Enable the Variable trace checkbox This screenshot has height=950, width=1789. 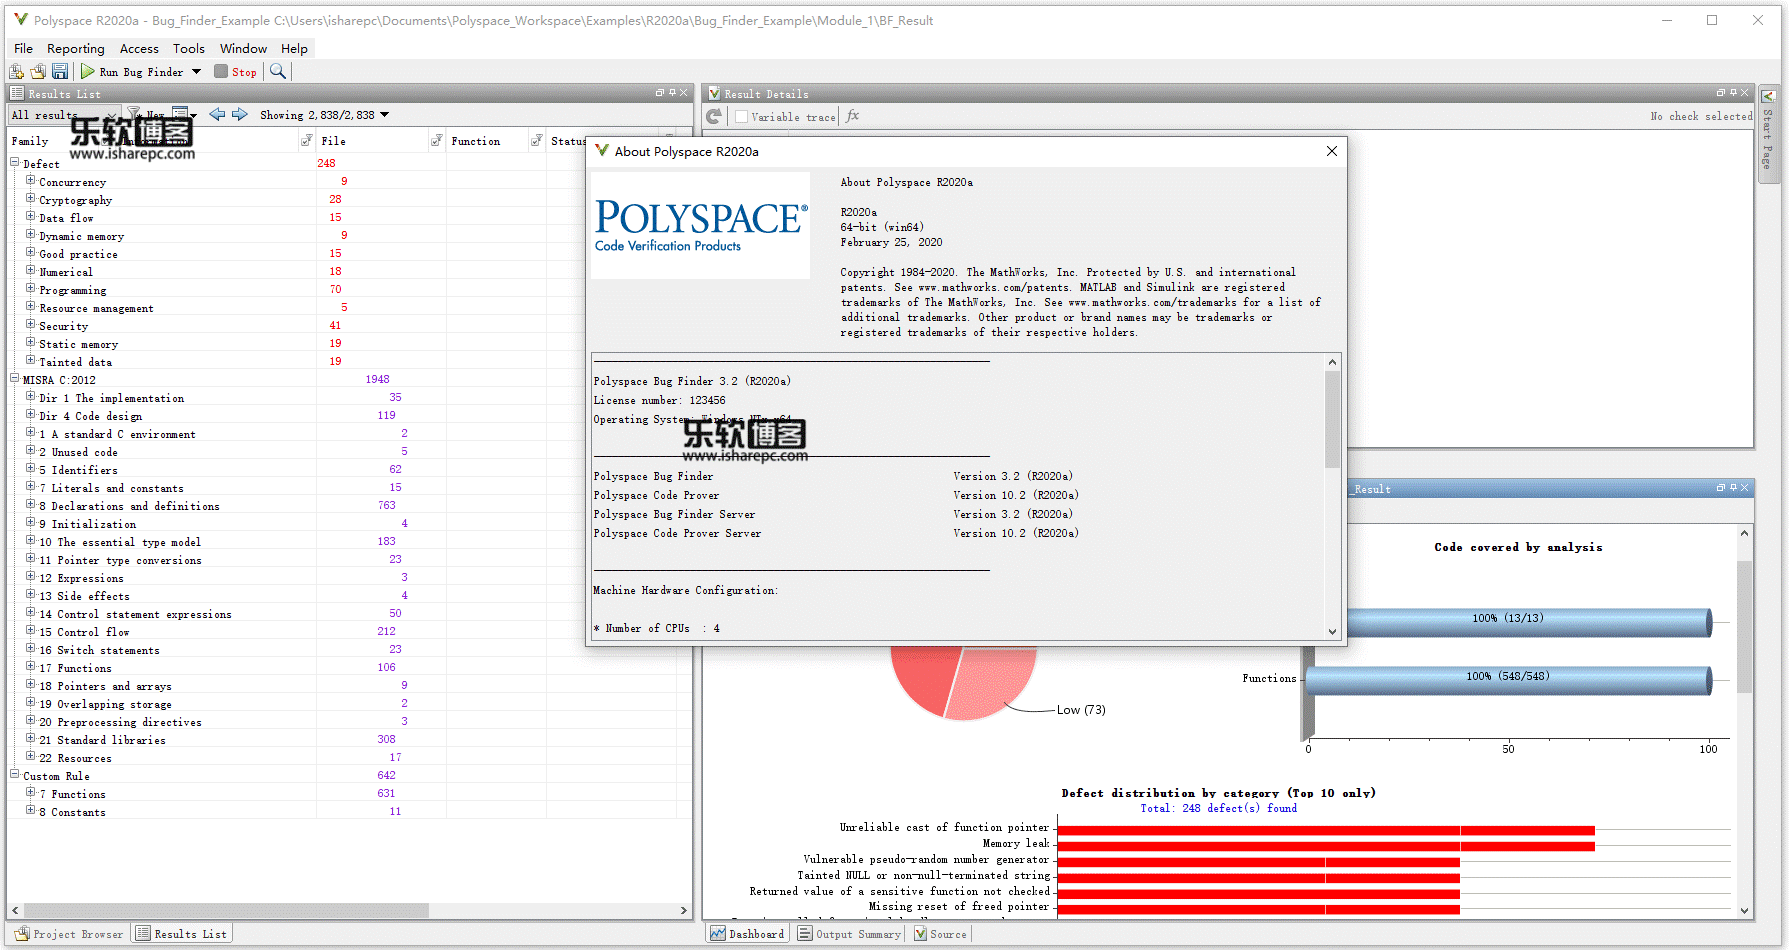point(741,117)
